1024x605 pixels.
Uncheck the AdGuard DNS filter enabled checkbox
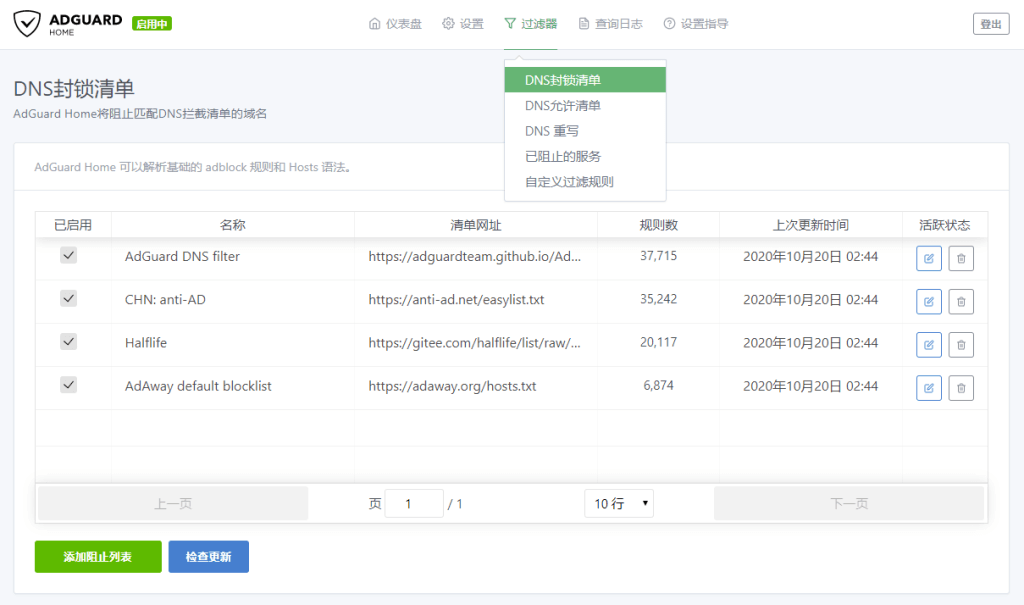(68, 255)
